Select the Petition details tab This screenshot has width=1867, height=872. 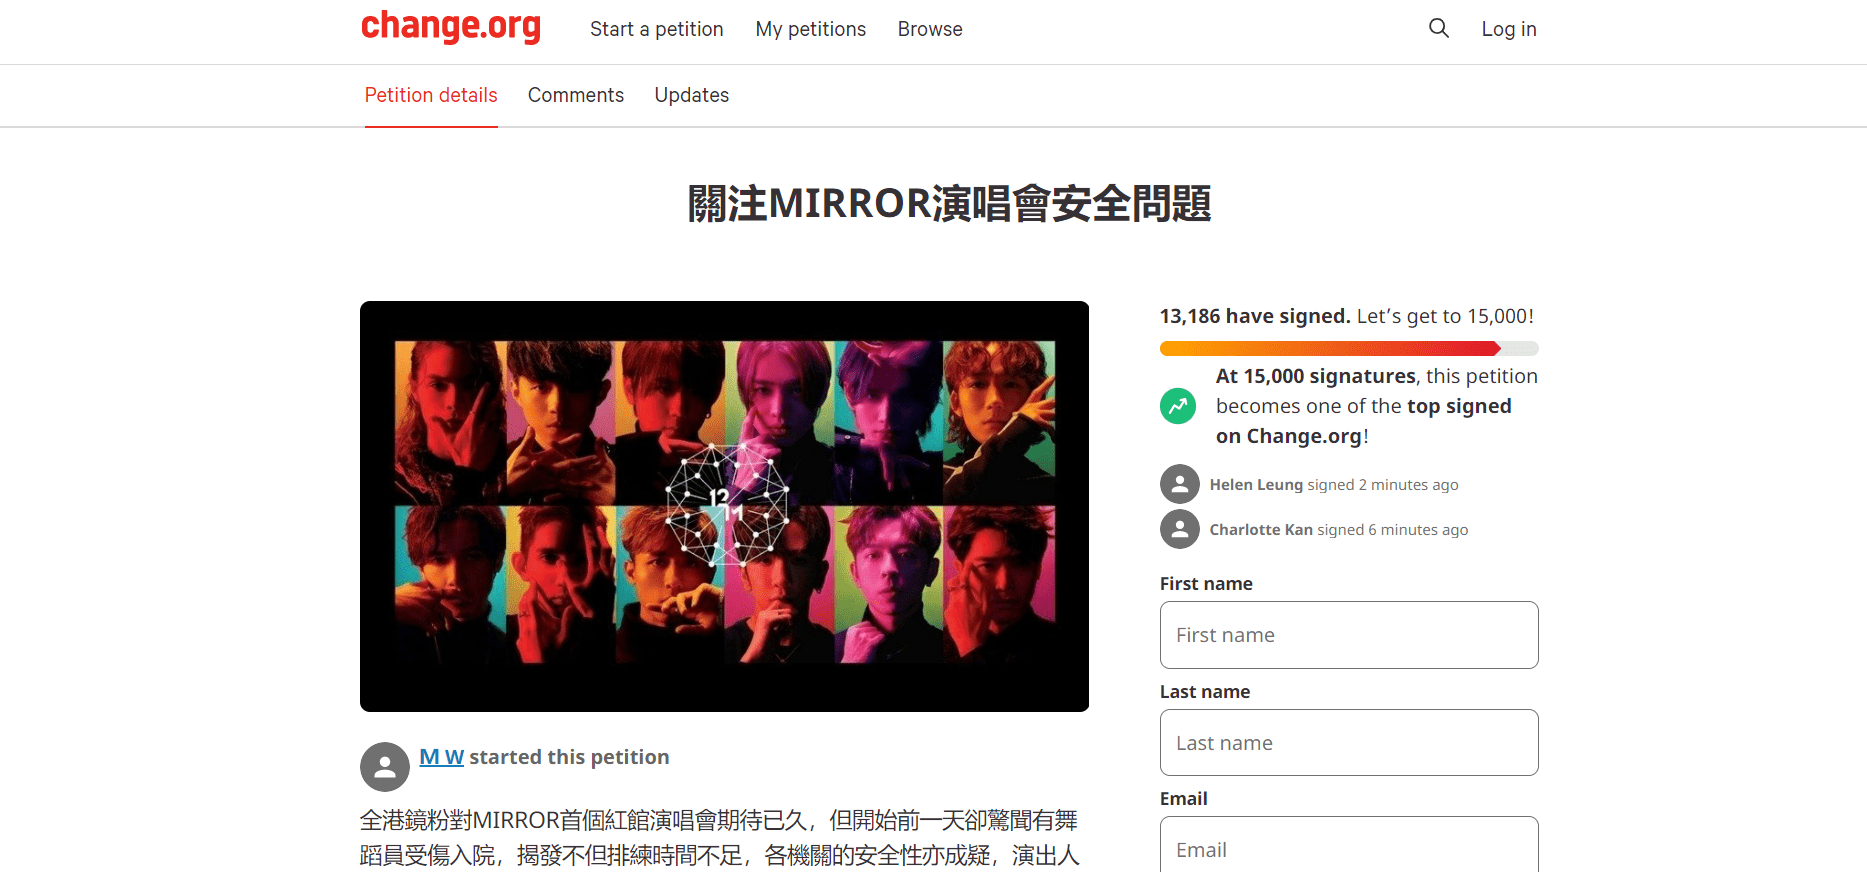pos(431,95)
